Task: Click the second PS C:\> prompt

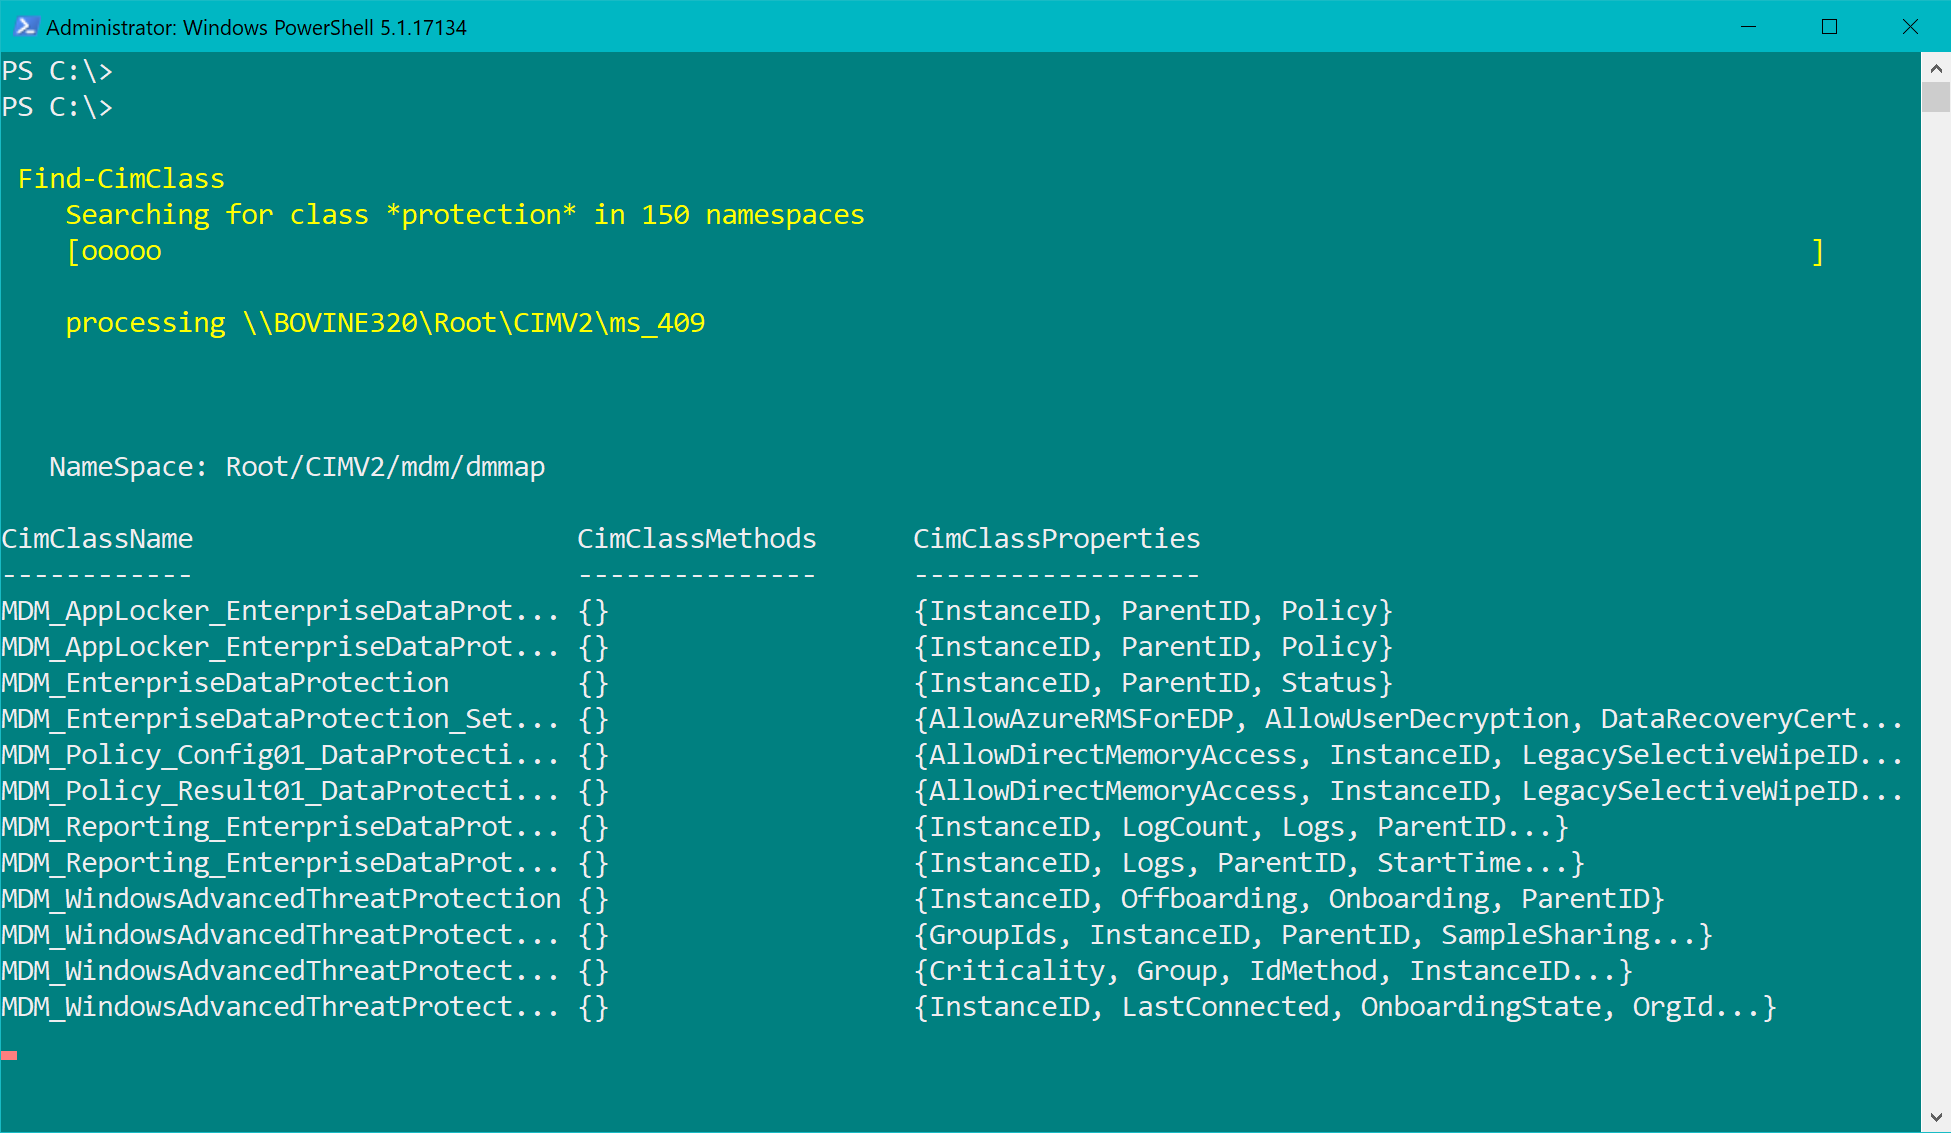Action: click(57, 107)
